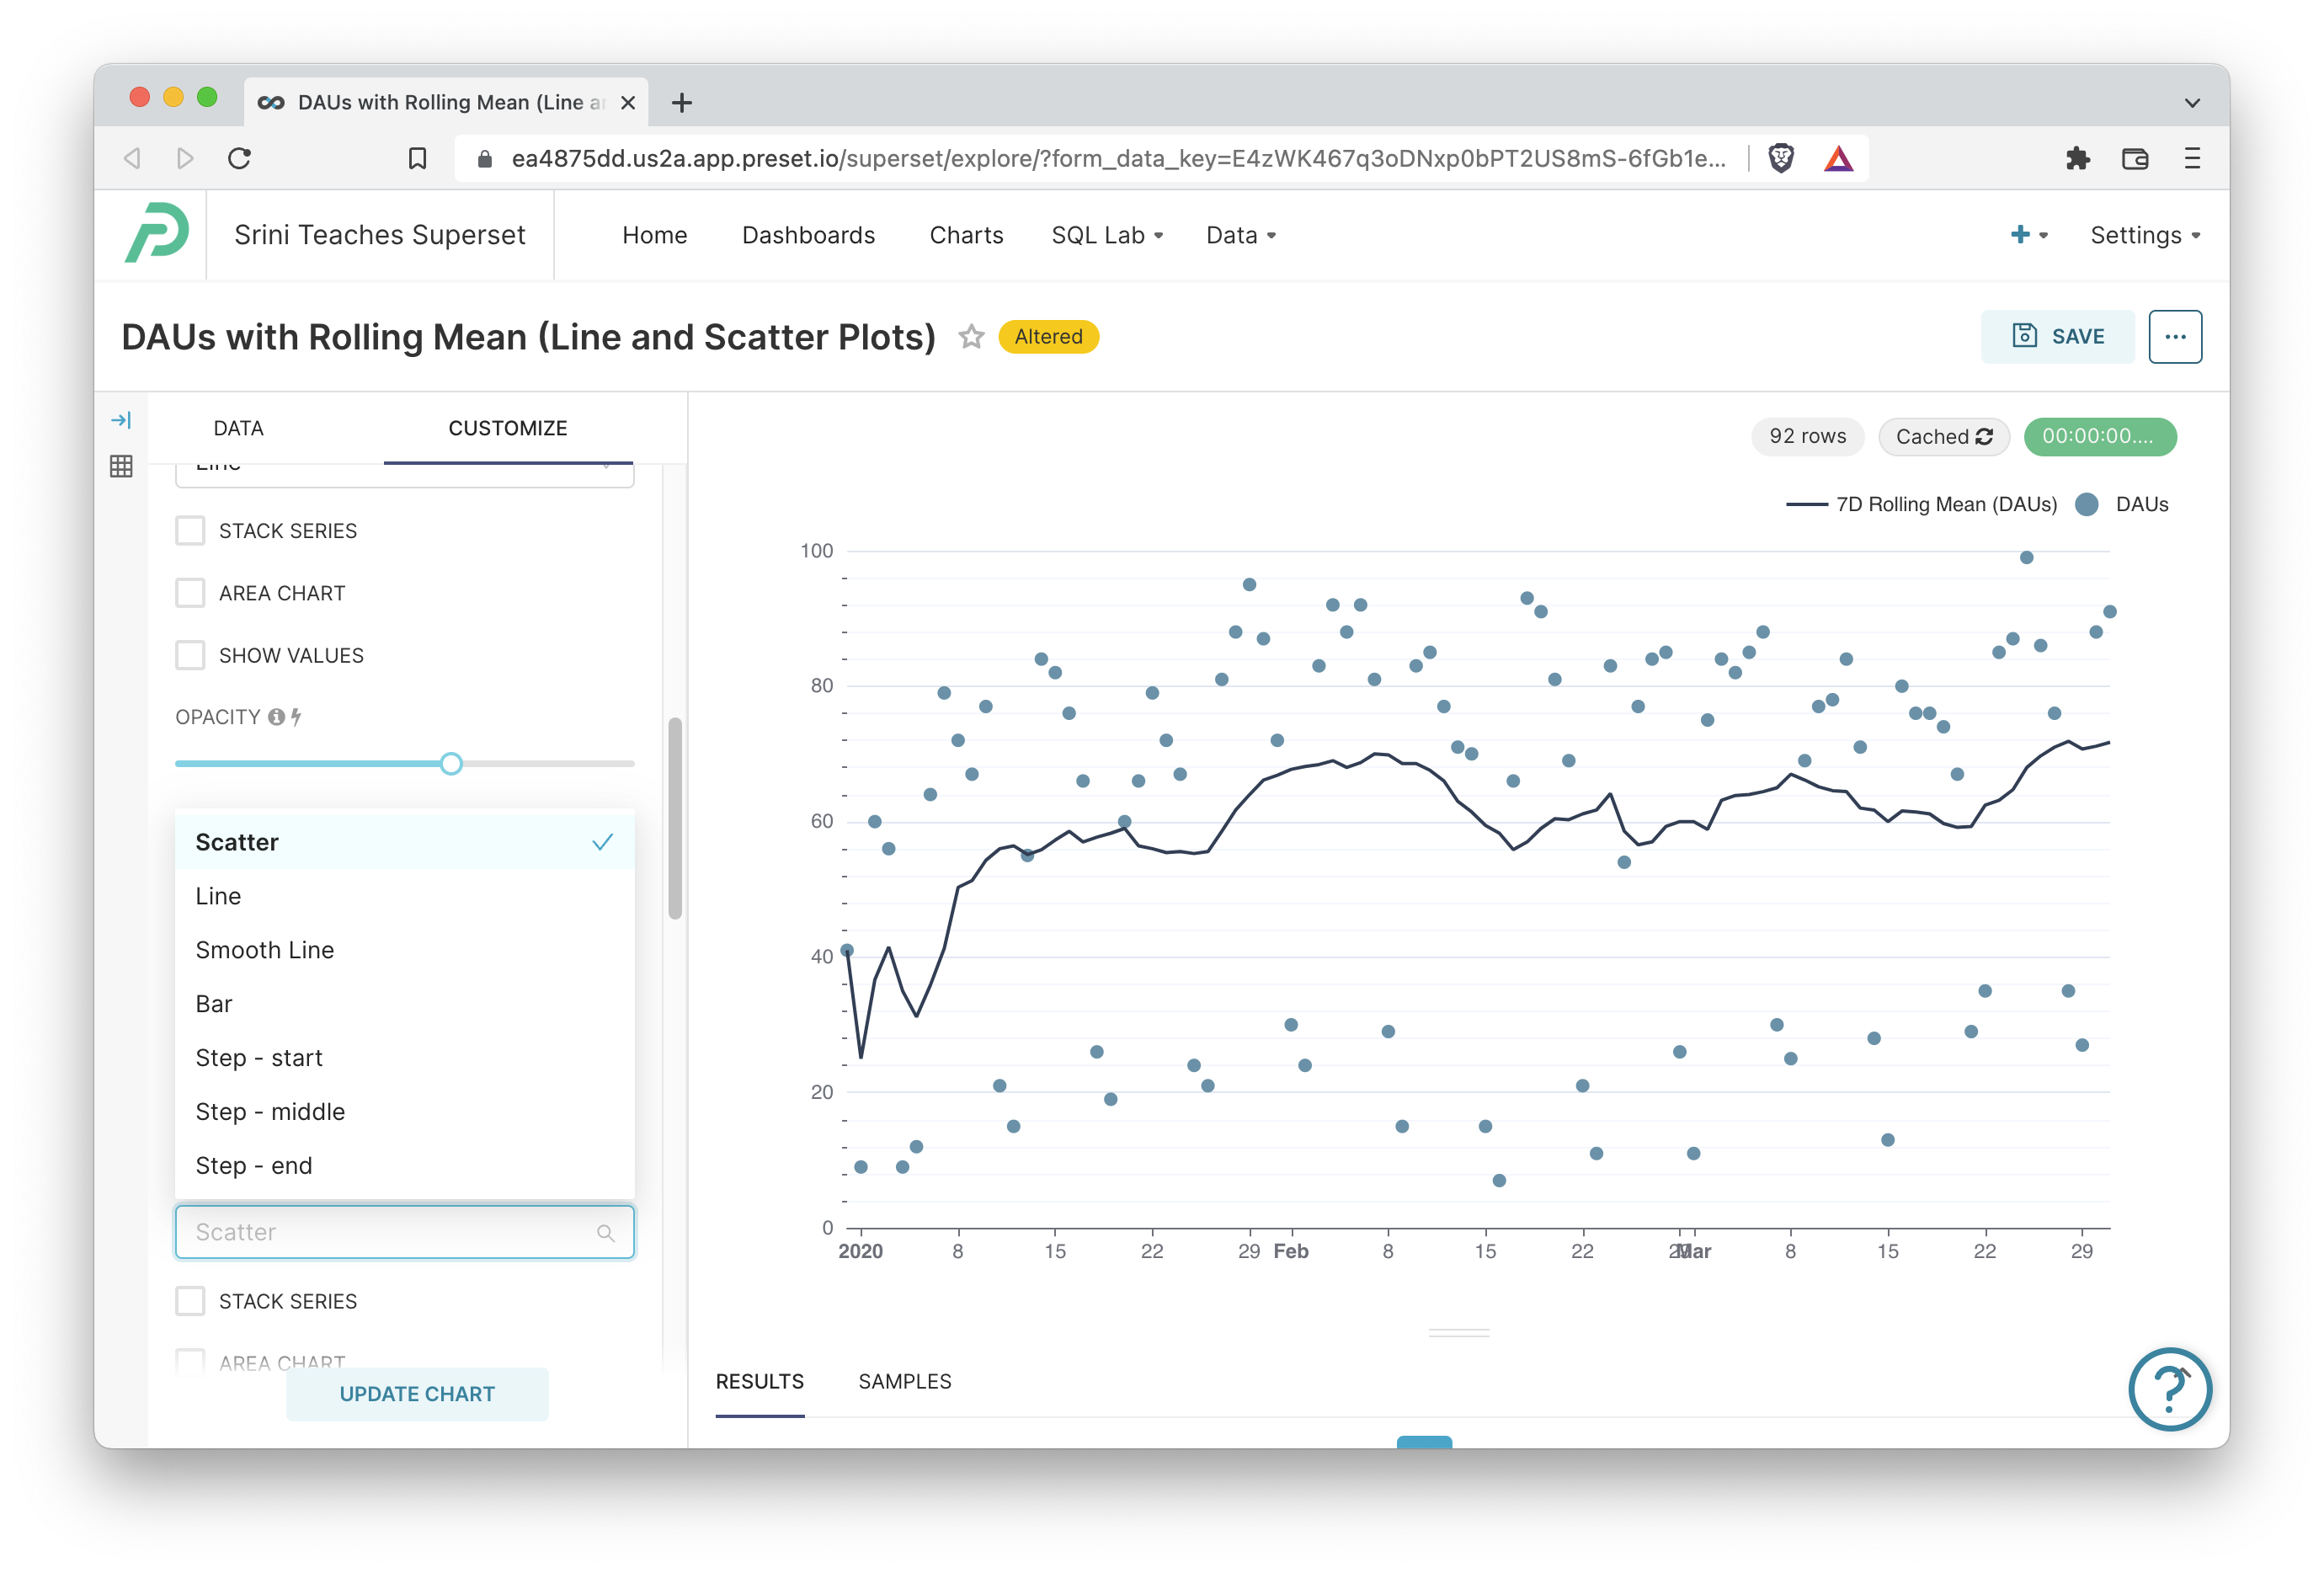Screen dimensions: 2324x1573
Task: Open the Samples tab
Action: point(904,1381)
